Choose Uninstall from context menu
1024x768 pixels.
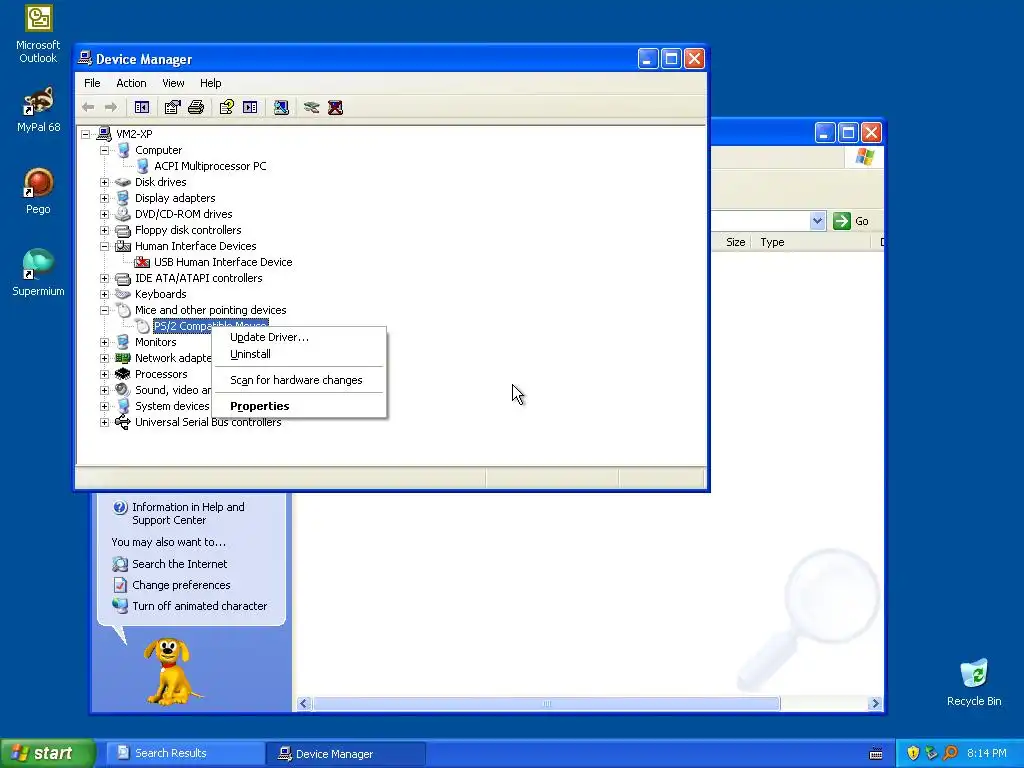point(299,354)
